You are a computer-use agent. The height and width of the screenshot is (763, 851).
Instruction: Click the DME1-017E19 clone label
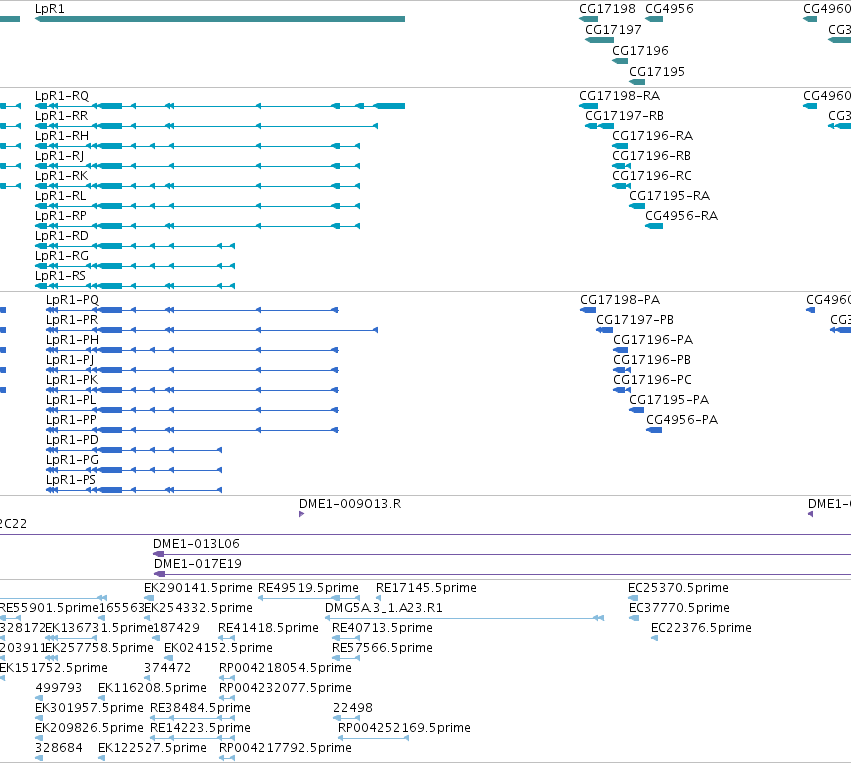198,564
